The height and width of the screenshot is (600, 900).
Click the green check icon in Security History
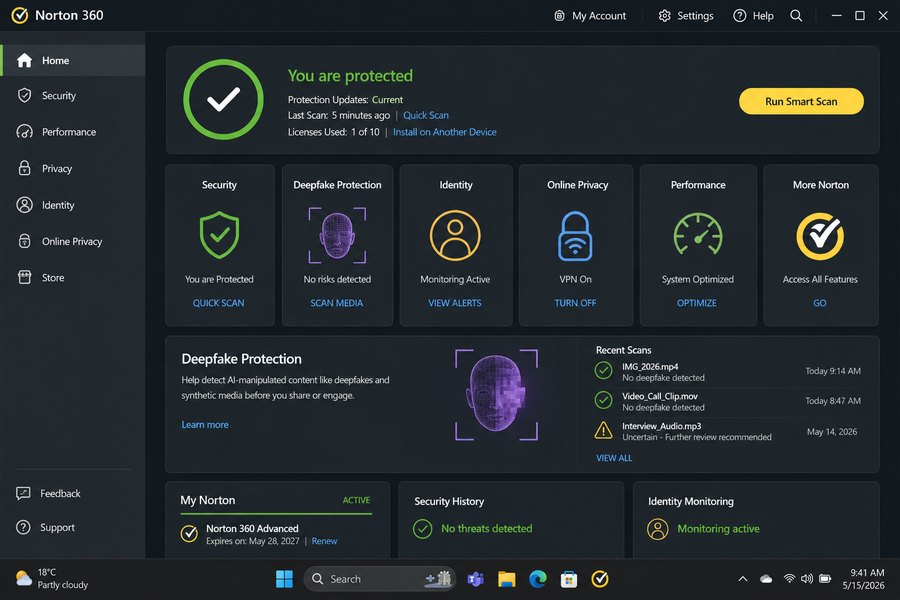click(x=422, y=529)
